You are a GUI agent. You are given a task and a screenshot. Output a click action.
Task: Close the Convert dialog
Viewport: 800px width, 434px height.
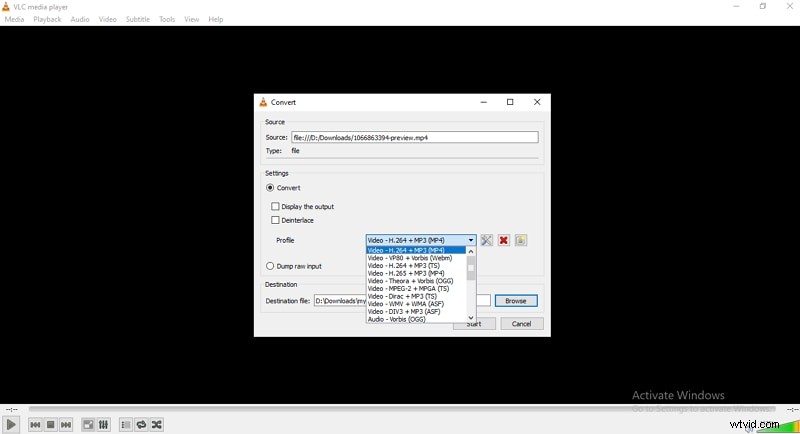point(537,102)
